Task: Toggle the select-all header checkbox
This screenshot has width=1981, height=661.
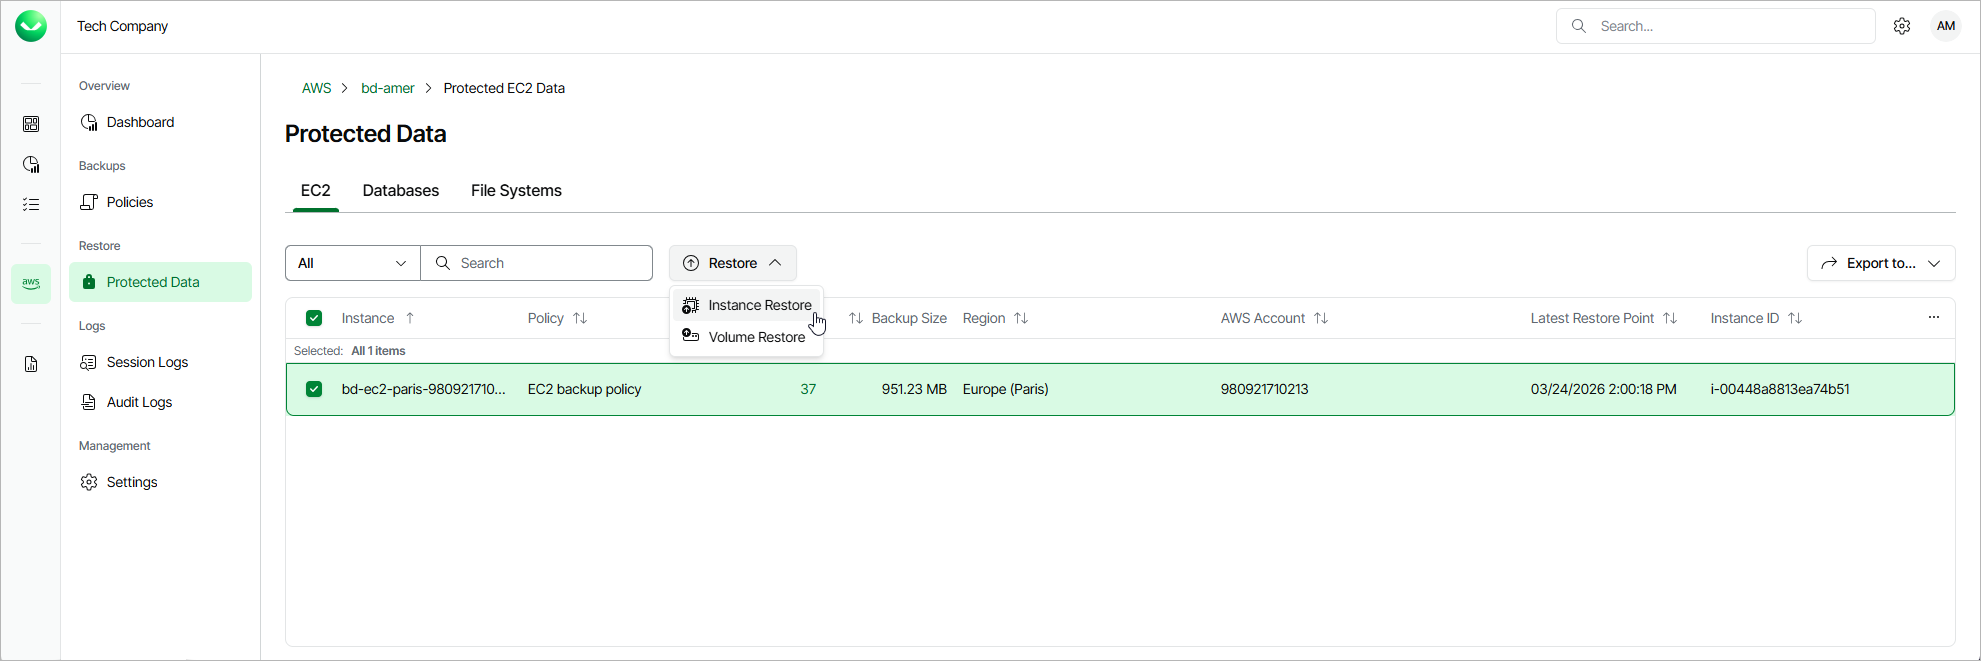Action: pyautogui.click(x=314, y=318)
